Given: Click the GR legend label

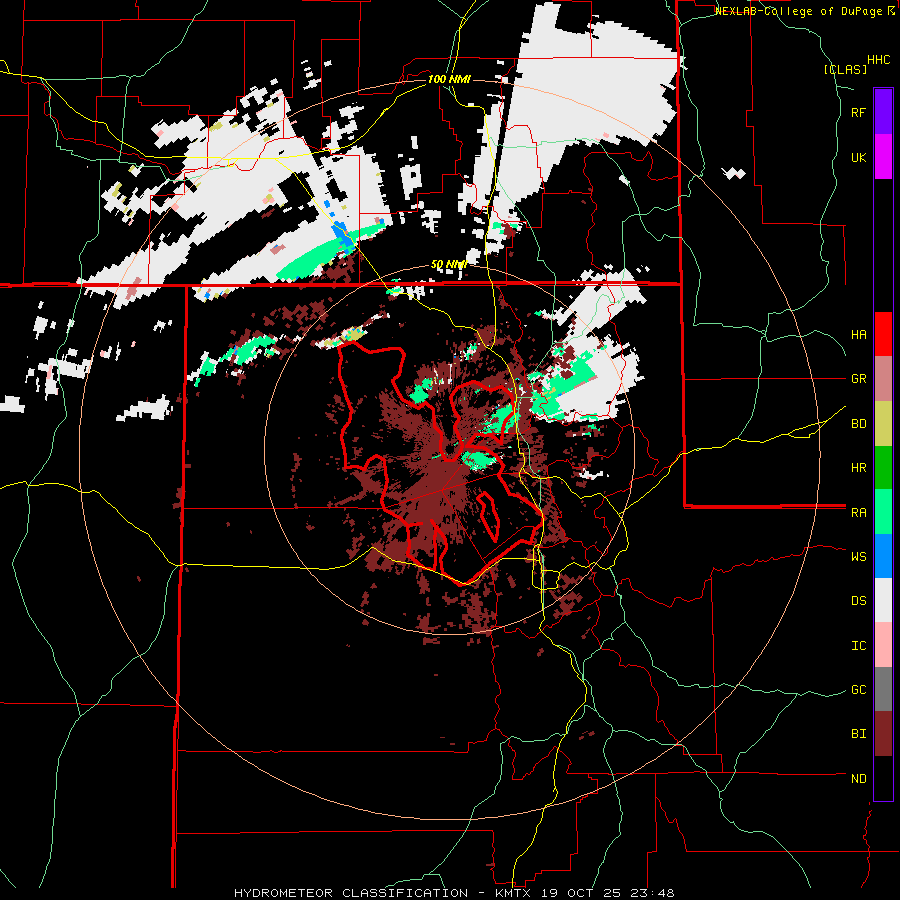Looking at the screenshot, I should point(859,379).
